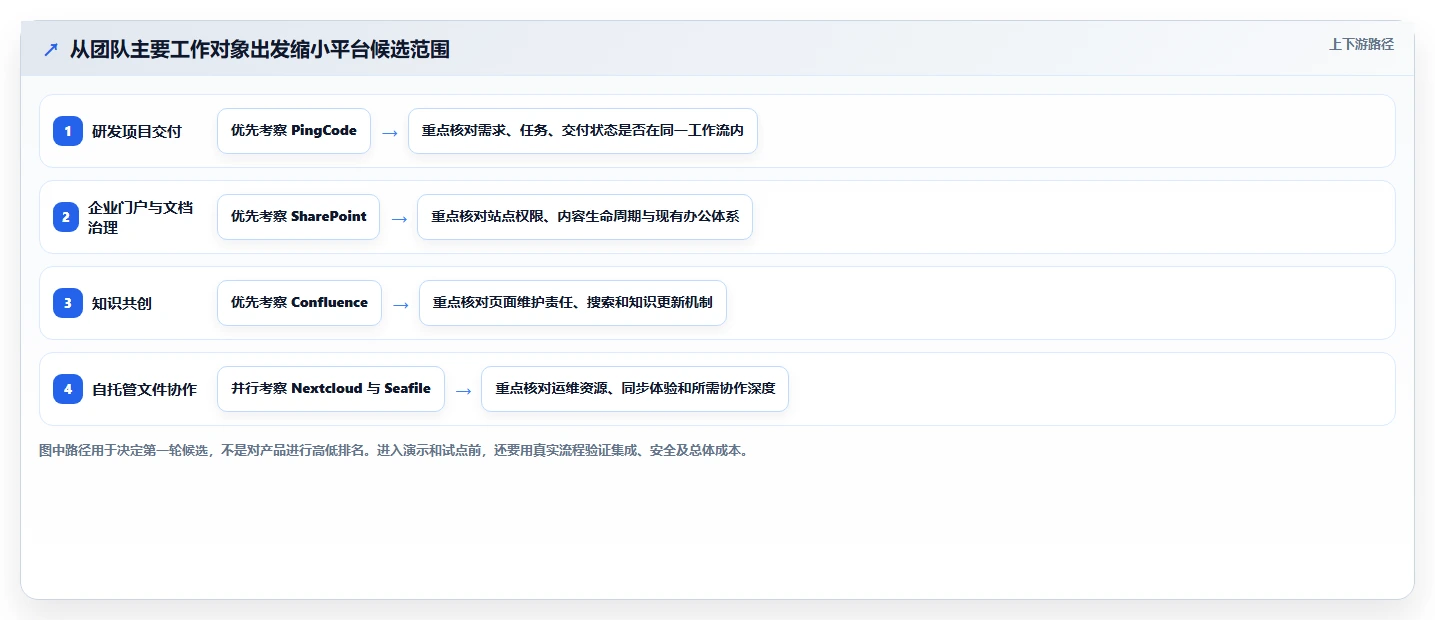This screenshot has height=620, width=1435.
Task: Click the 知识共创 row label
Action: 122,303
